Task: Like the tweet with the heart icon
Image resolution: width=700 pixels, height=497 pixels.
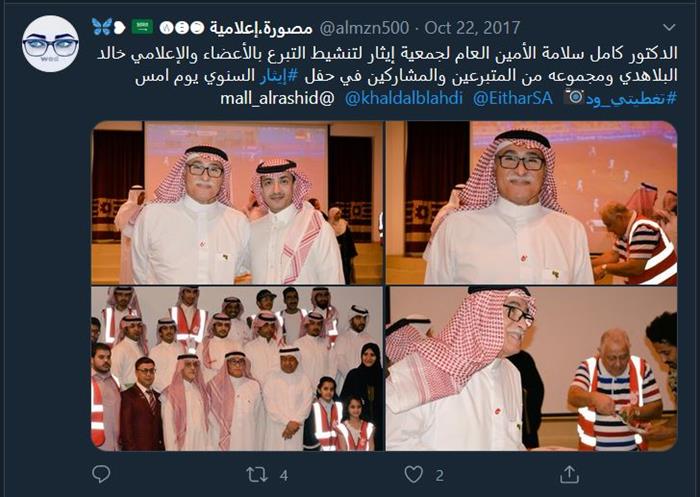Action: coord(413,475)
